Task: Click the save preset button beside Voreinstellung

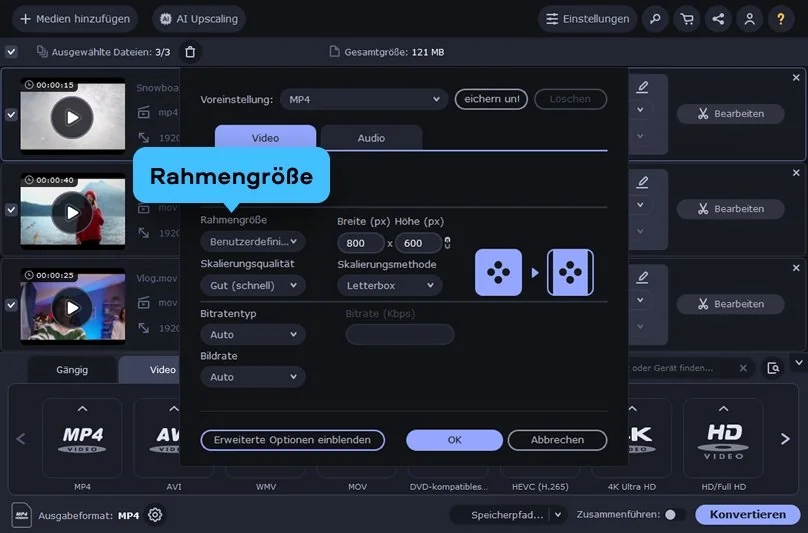Action: [x=491, y=99]
